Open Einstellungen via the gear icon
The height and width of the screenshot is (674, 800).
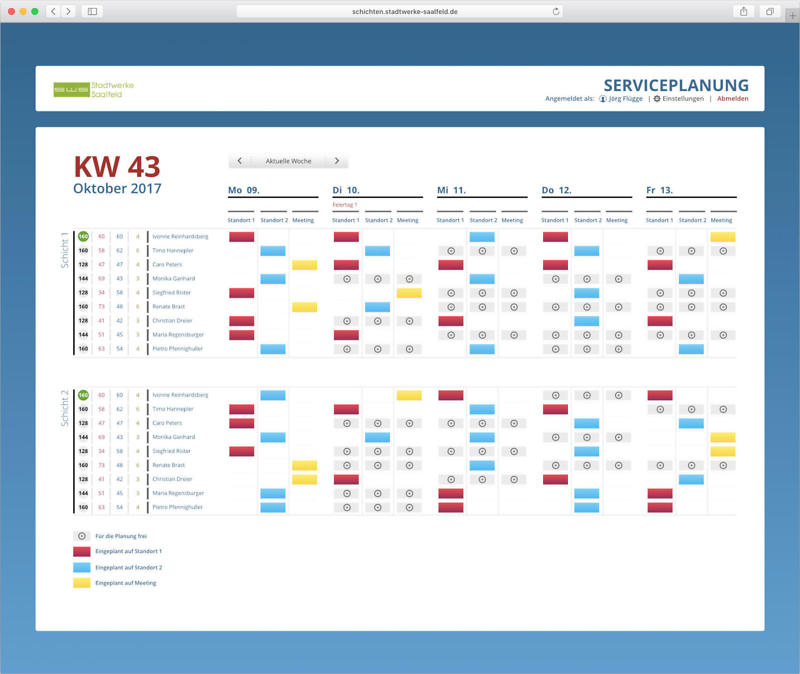(x=657, y=99)
